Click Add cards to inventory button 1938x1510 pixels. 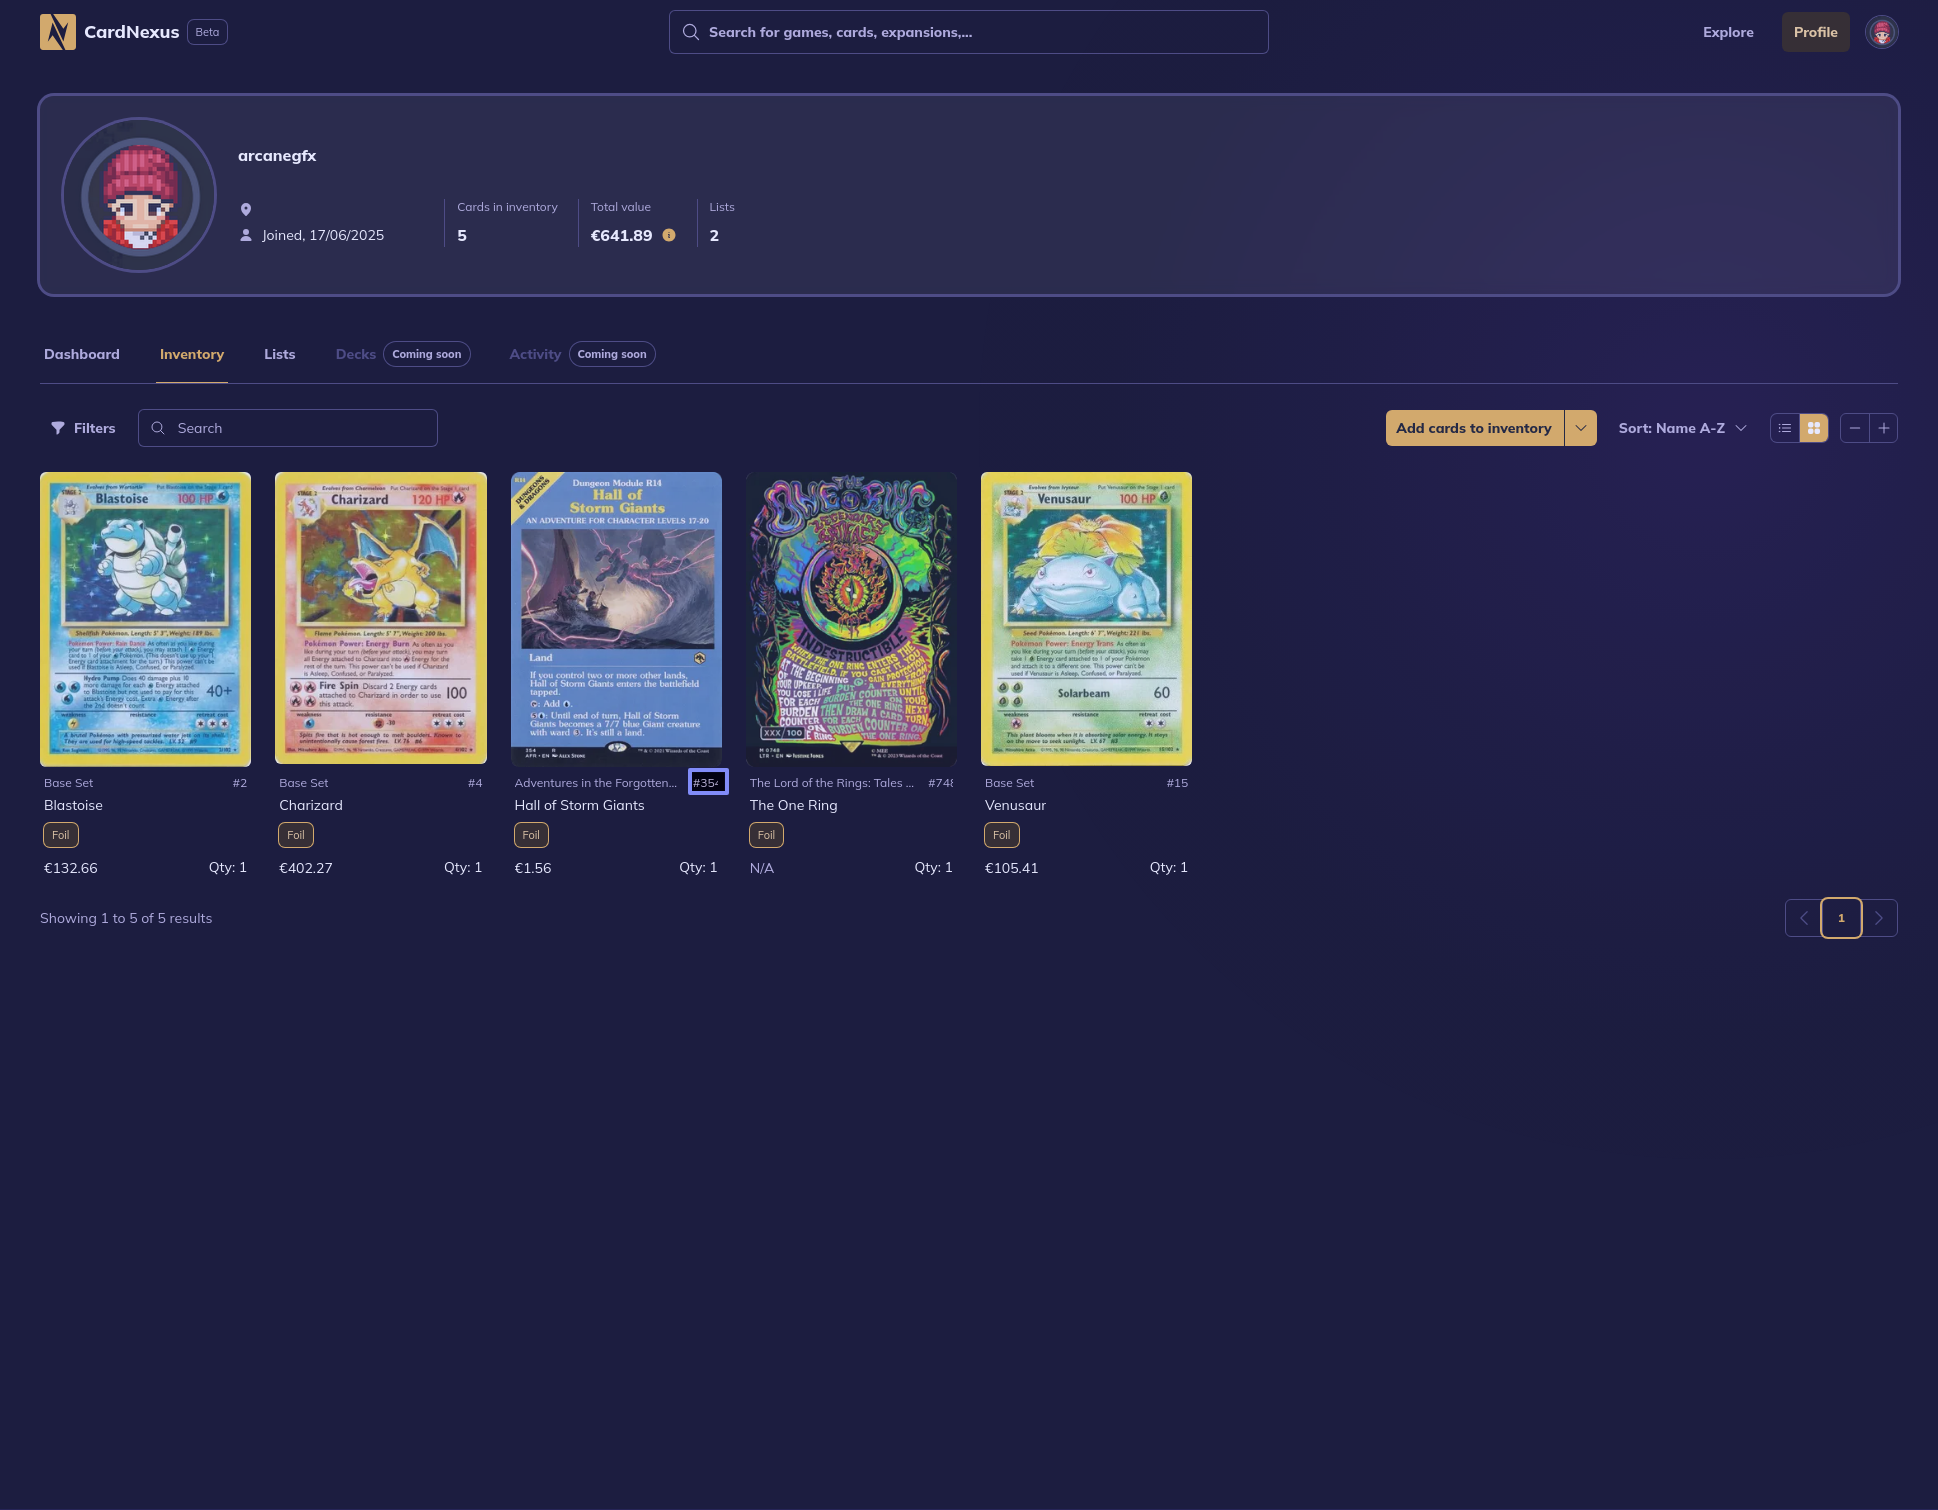1473,428
